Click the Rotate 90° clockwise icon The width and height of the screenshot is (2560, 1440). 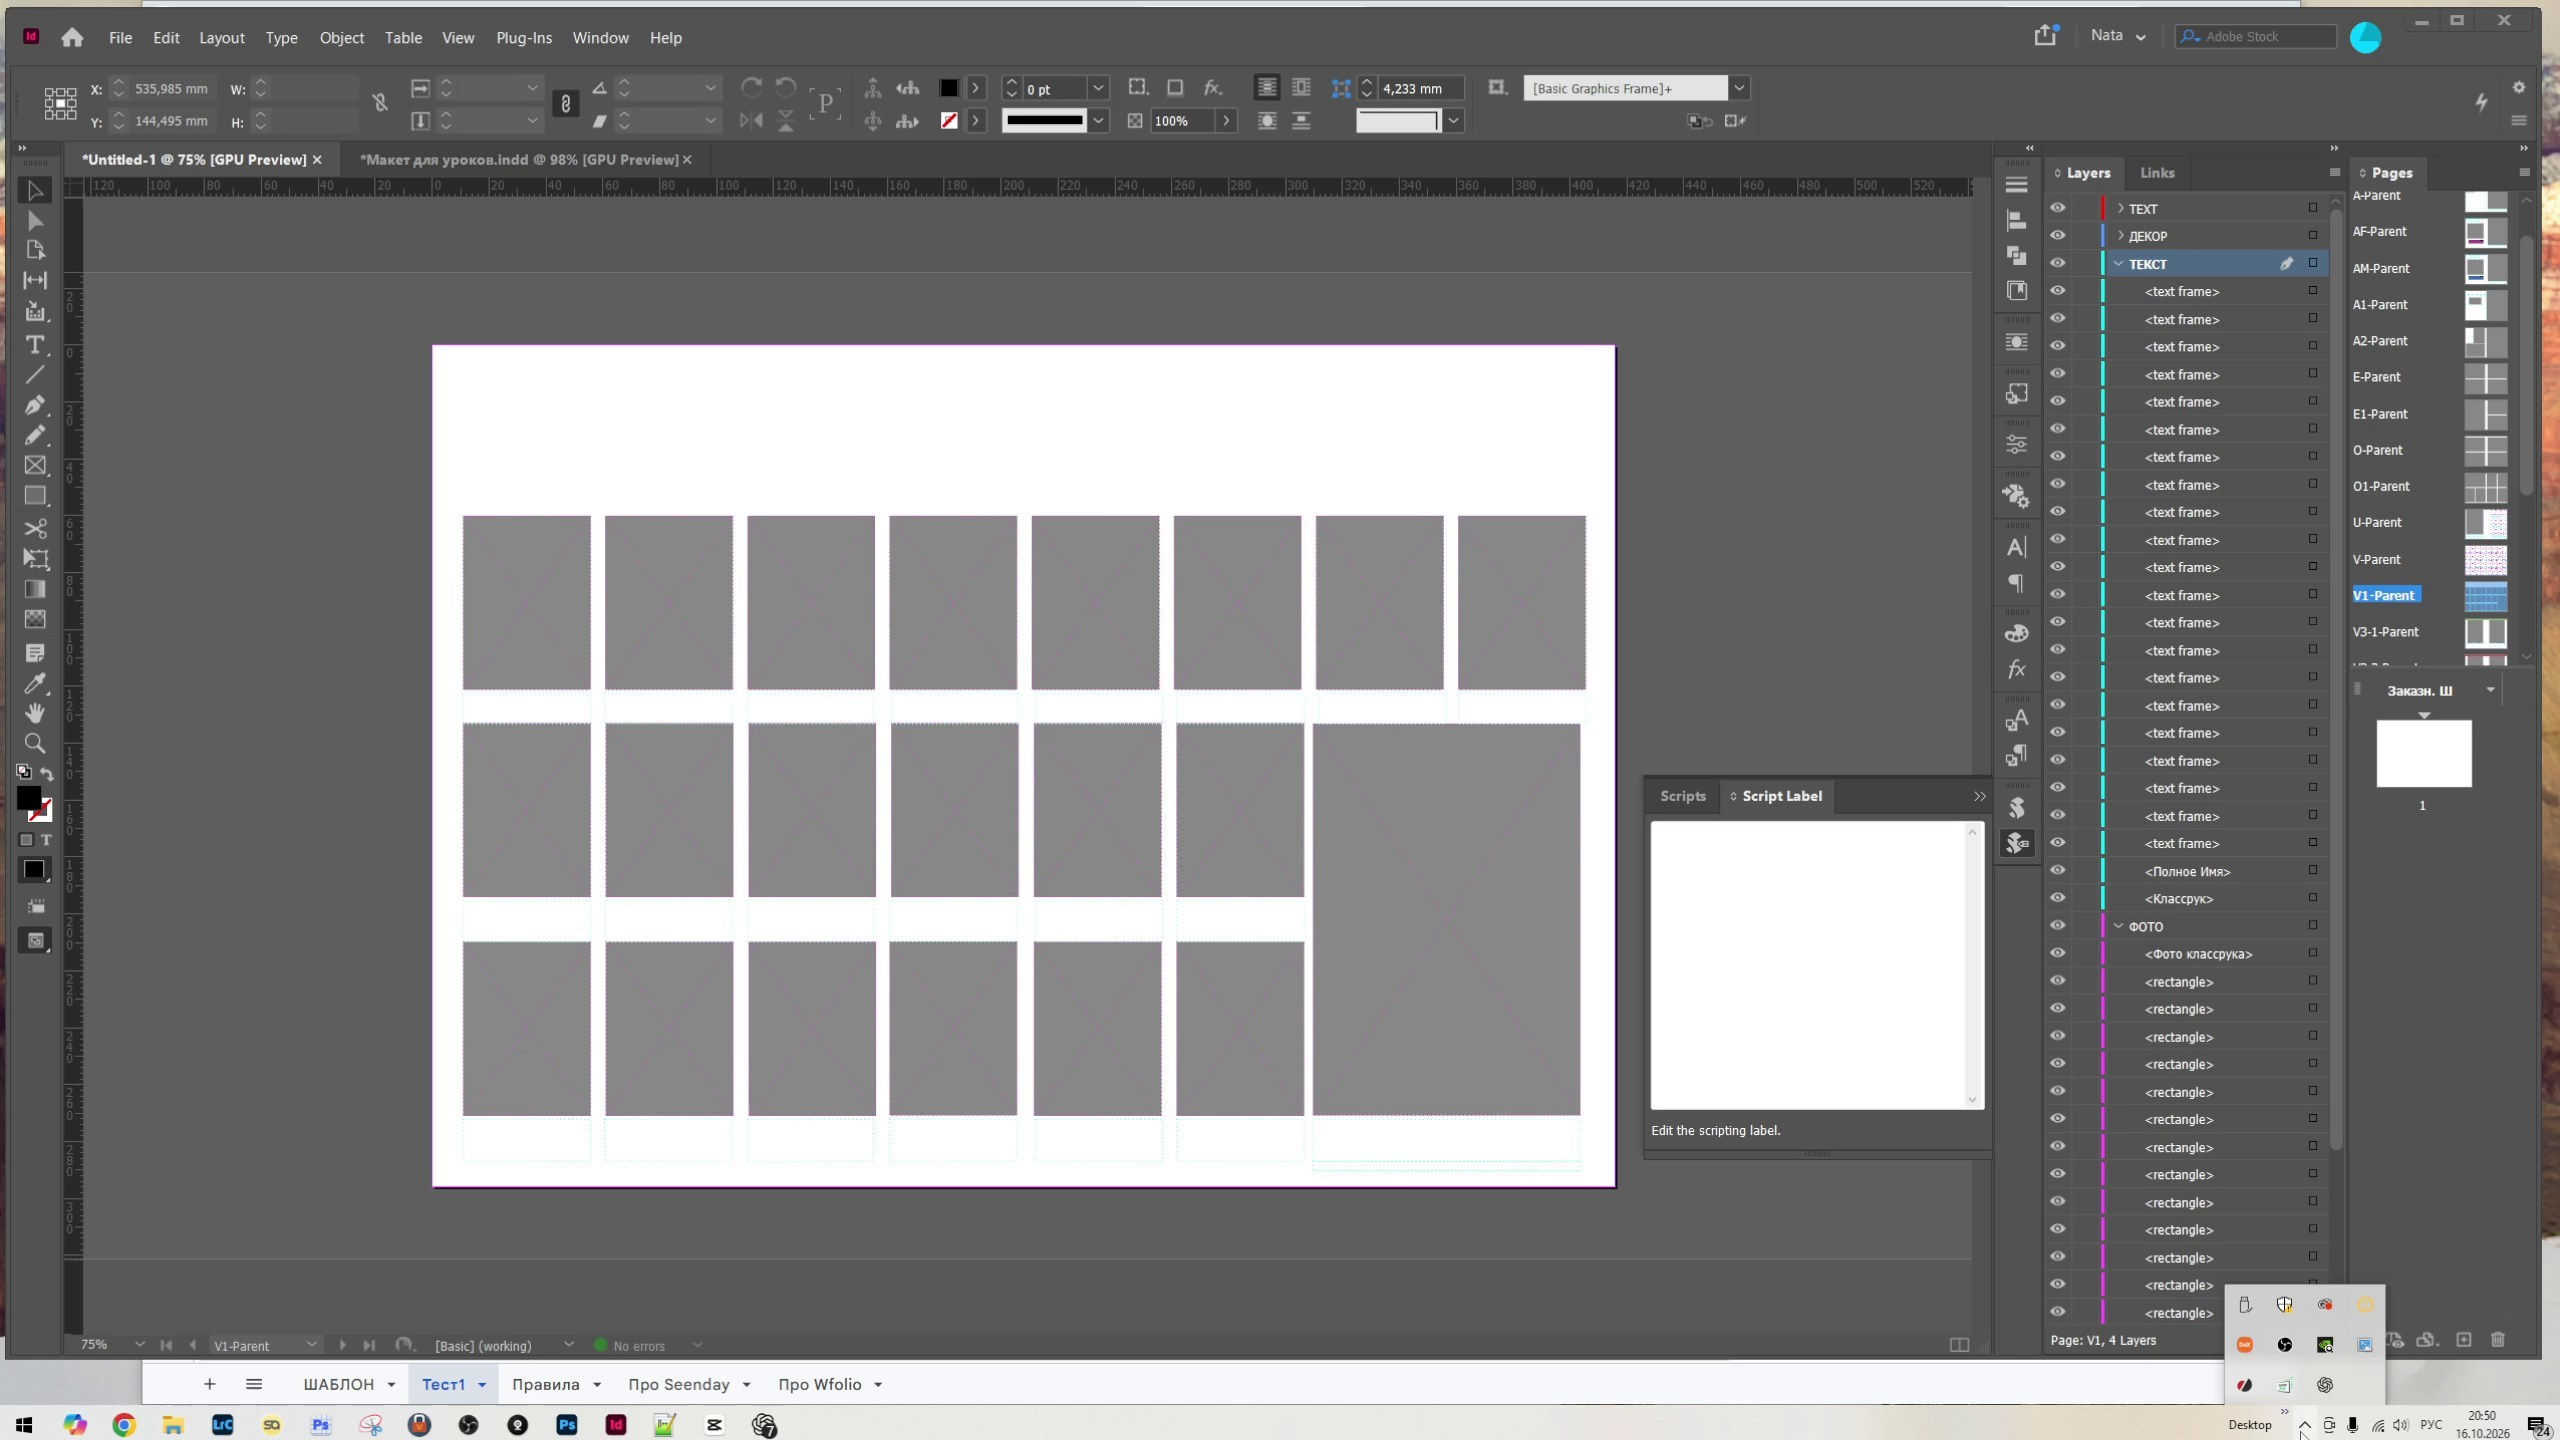(751, 88)
